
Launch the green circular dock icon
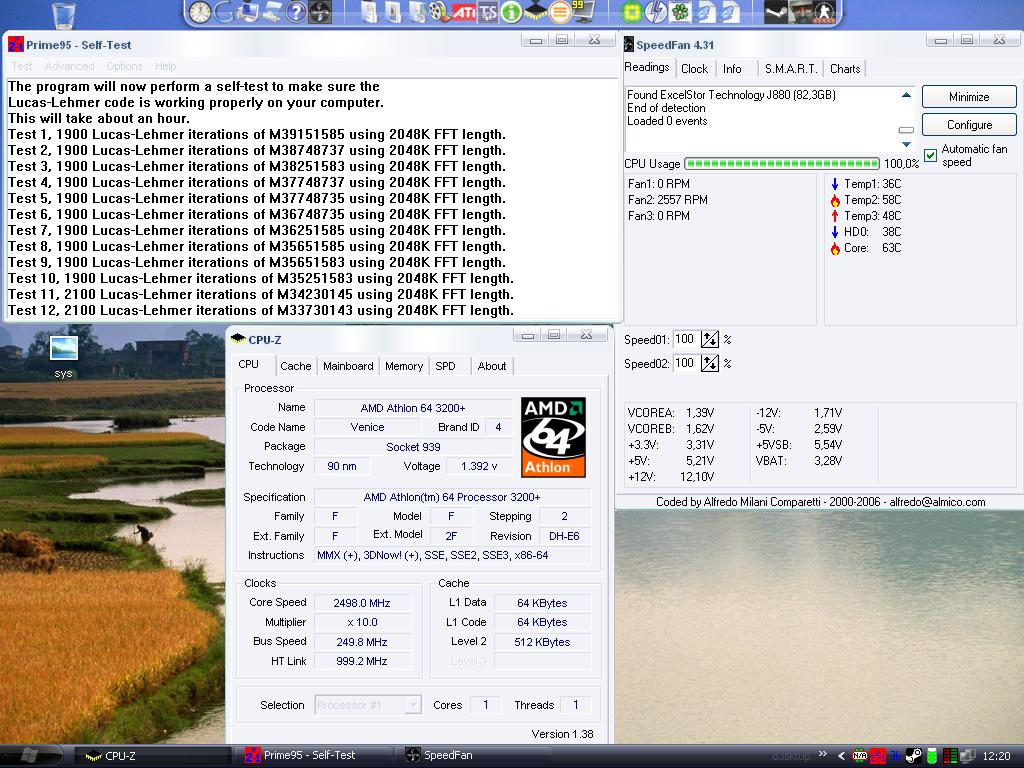click(632, 12)
